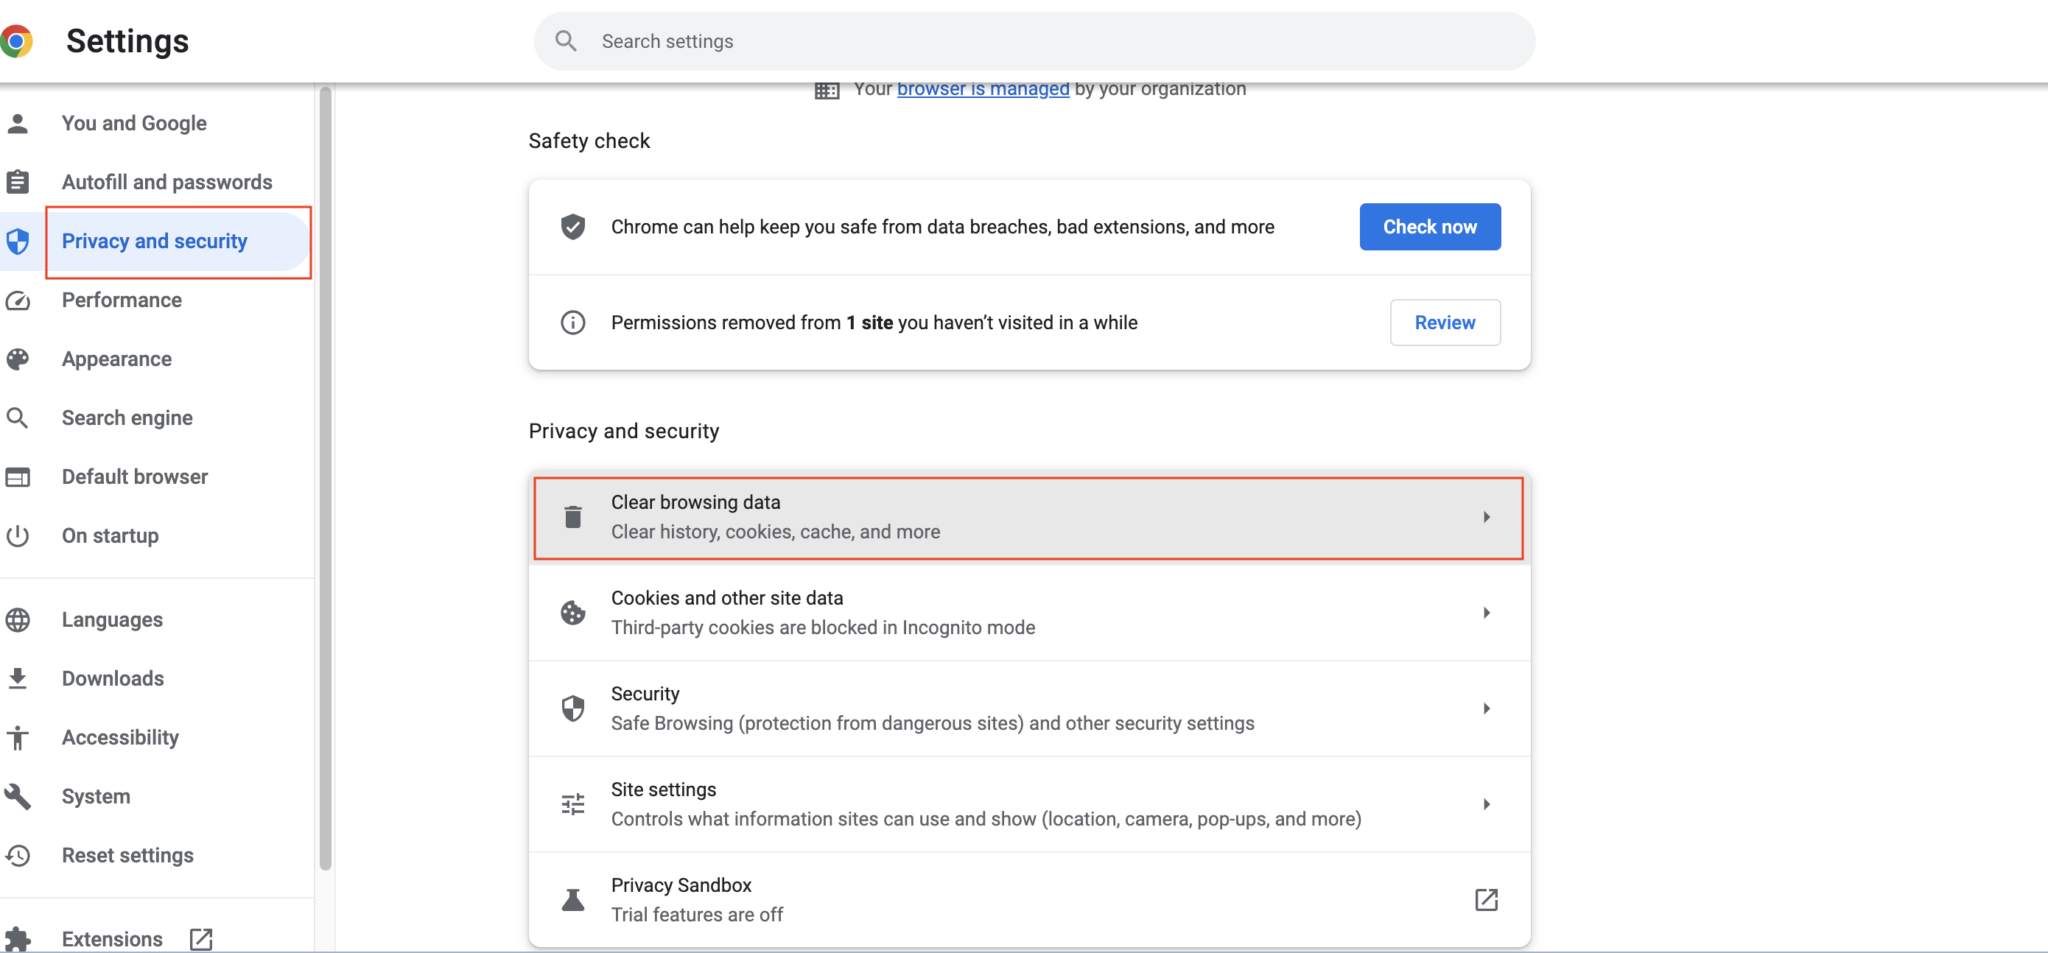Click the sliders icon for Site settings
Screen dimensions: 2048x953
click(573, 804)
